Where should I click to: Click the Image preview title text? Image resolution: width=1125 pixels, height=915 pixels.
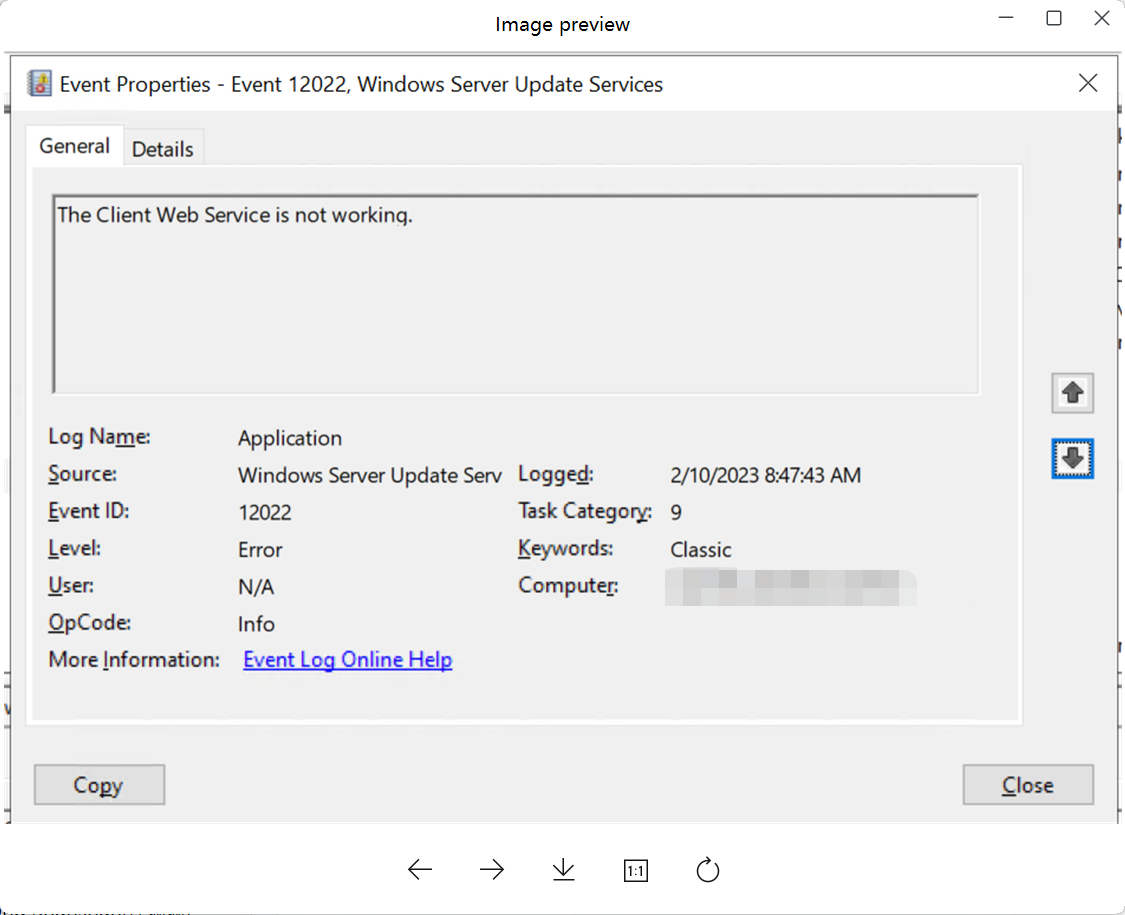click(562, 24)
